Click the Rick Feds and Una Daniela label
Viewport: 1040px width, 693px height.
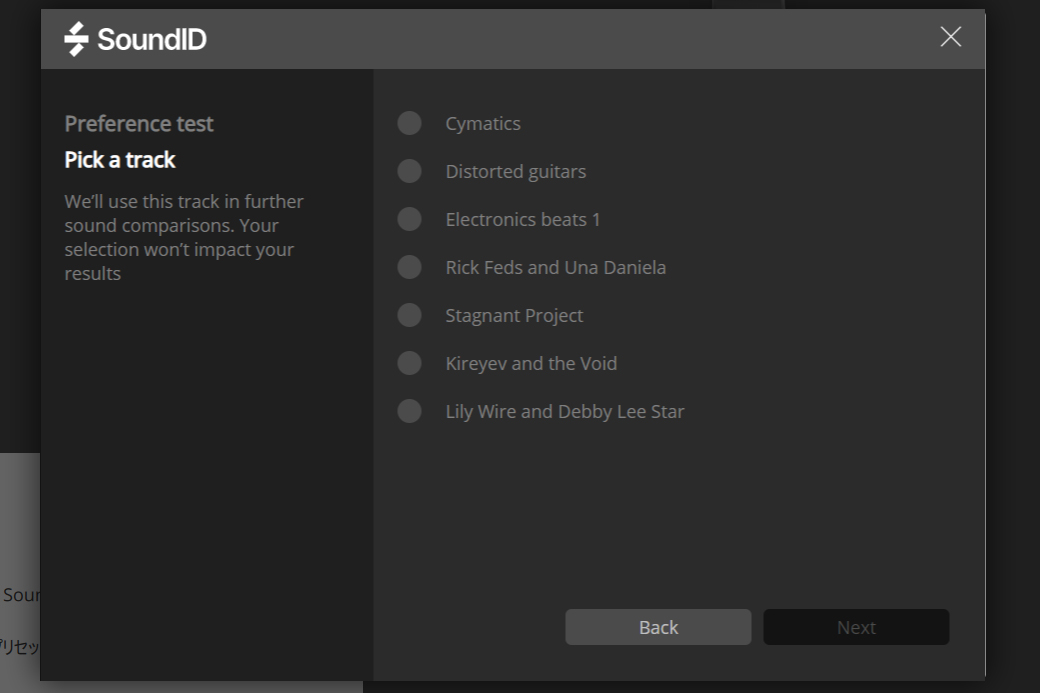tap(556, 267)
